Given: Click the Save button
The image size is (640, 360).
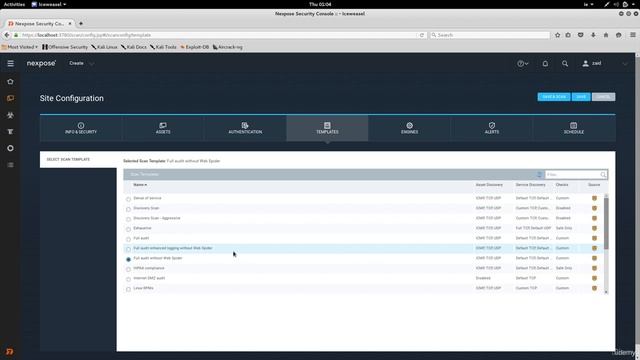Looking at the screenshot, I should pos(581,97).
